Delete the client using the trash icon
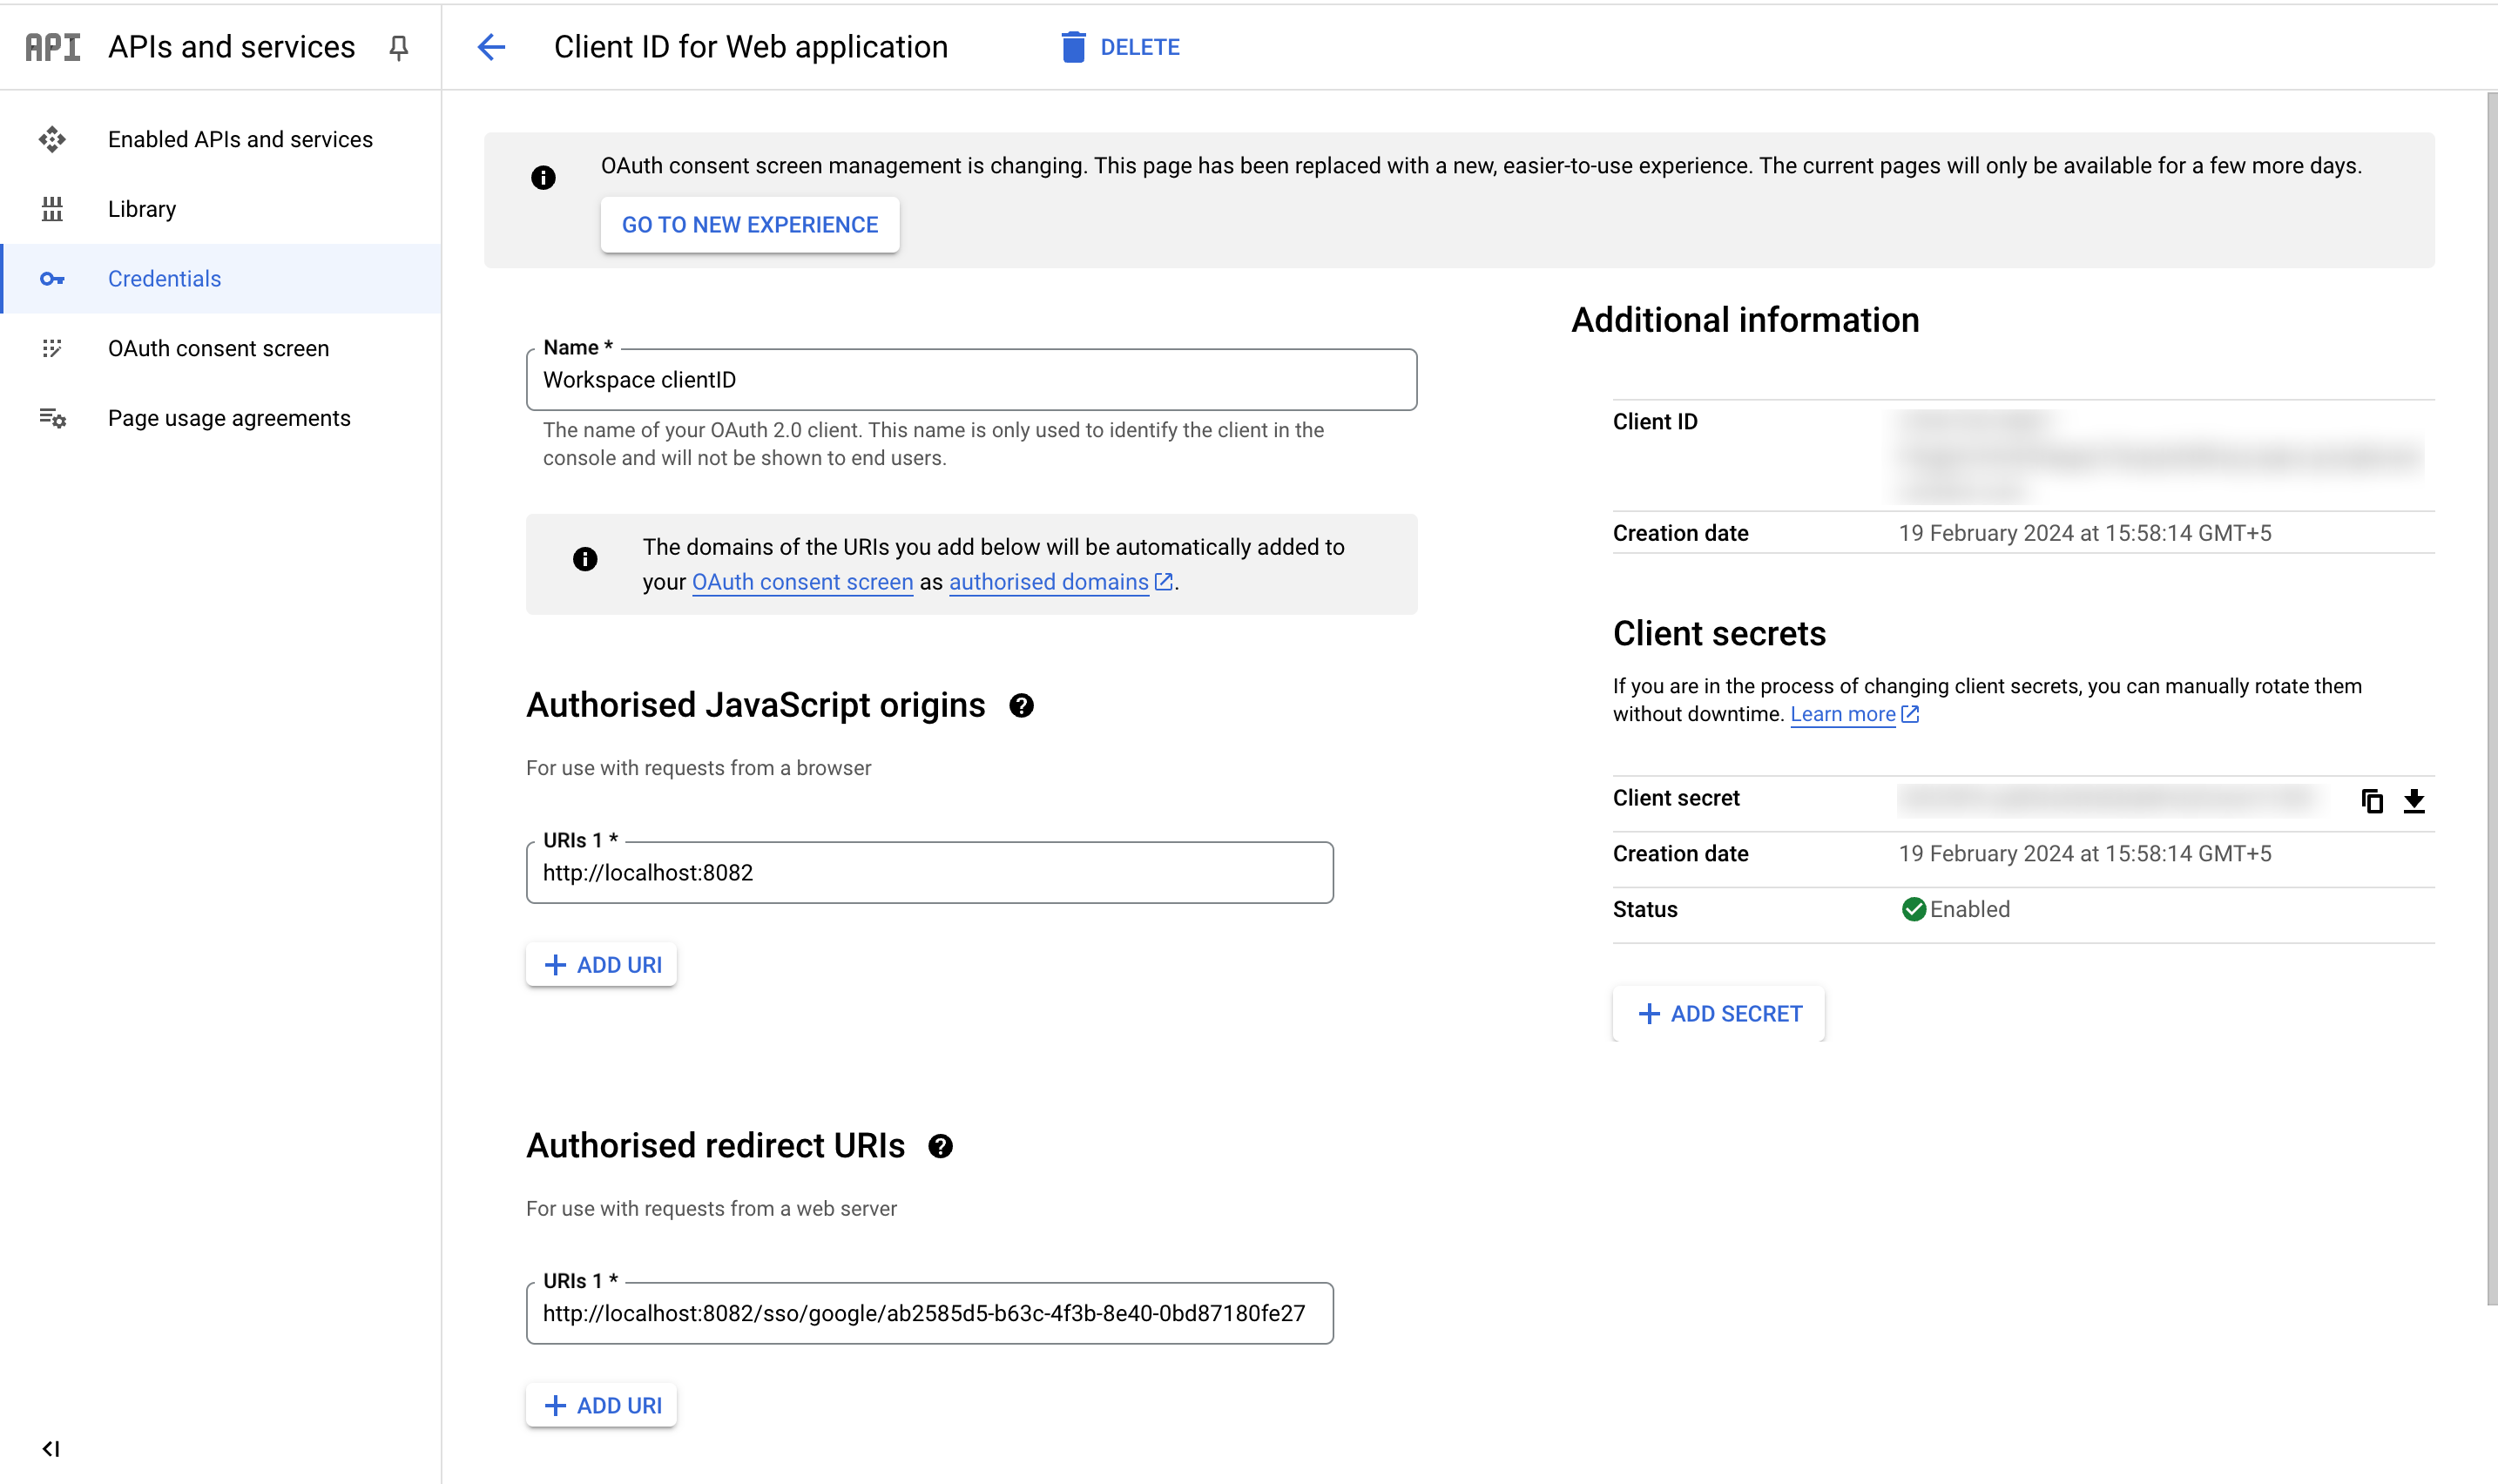Viewport: 2498px width, 1484px height. [1073, 46]
